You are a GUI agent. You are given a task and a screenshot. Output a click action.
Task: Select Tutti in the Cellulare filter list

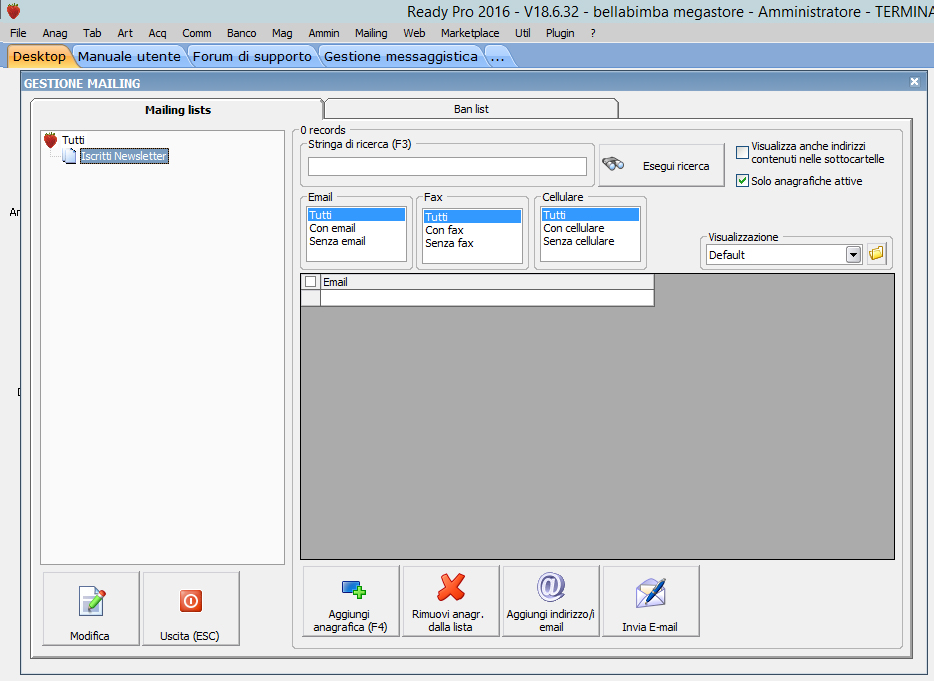coord(590,215)
